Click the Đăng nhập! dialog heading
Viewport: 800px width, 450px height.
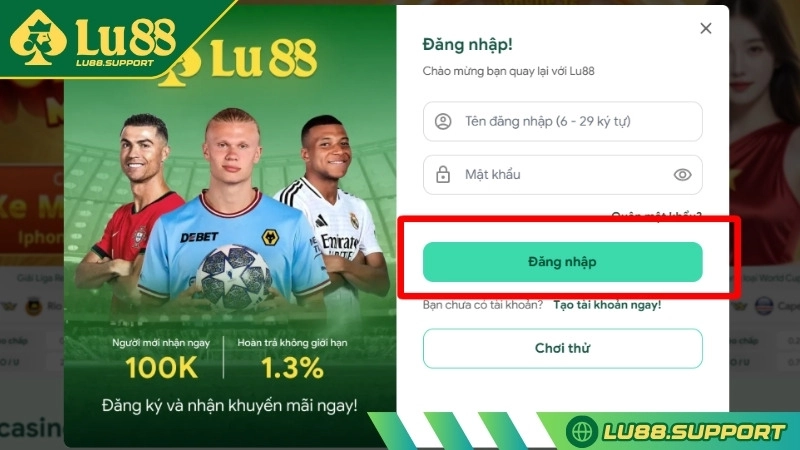pyautogui.click(x=467, y=45)
